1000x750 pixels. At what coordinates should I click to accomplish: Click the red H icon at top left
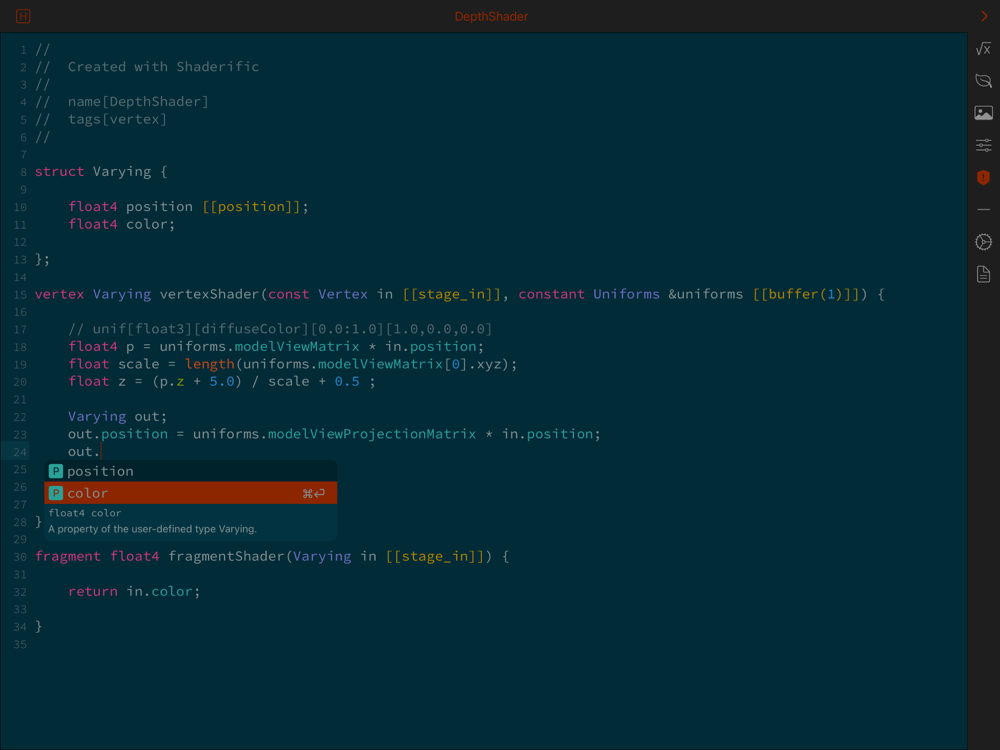[x=23, y=16]
